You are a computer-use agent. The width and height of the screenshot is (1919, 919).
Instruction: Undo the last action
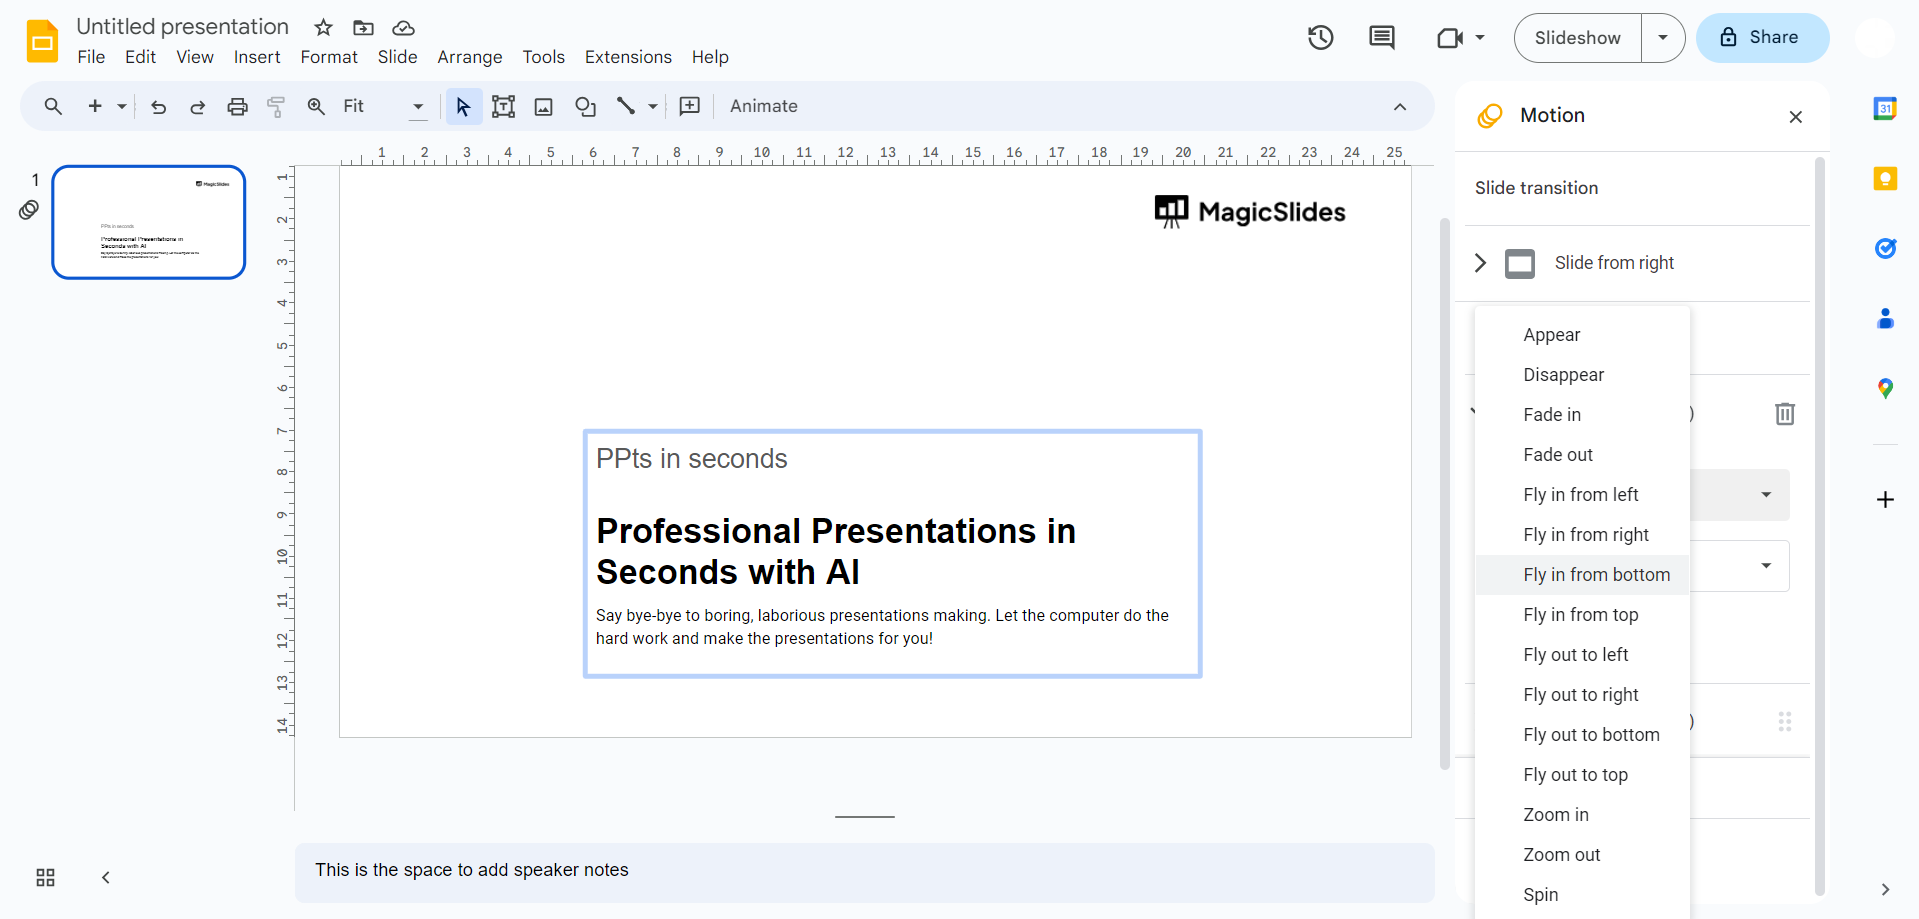click(158, 106)
